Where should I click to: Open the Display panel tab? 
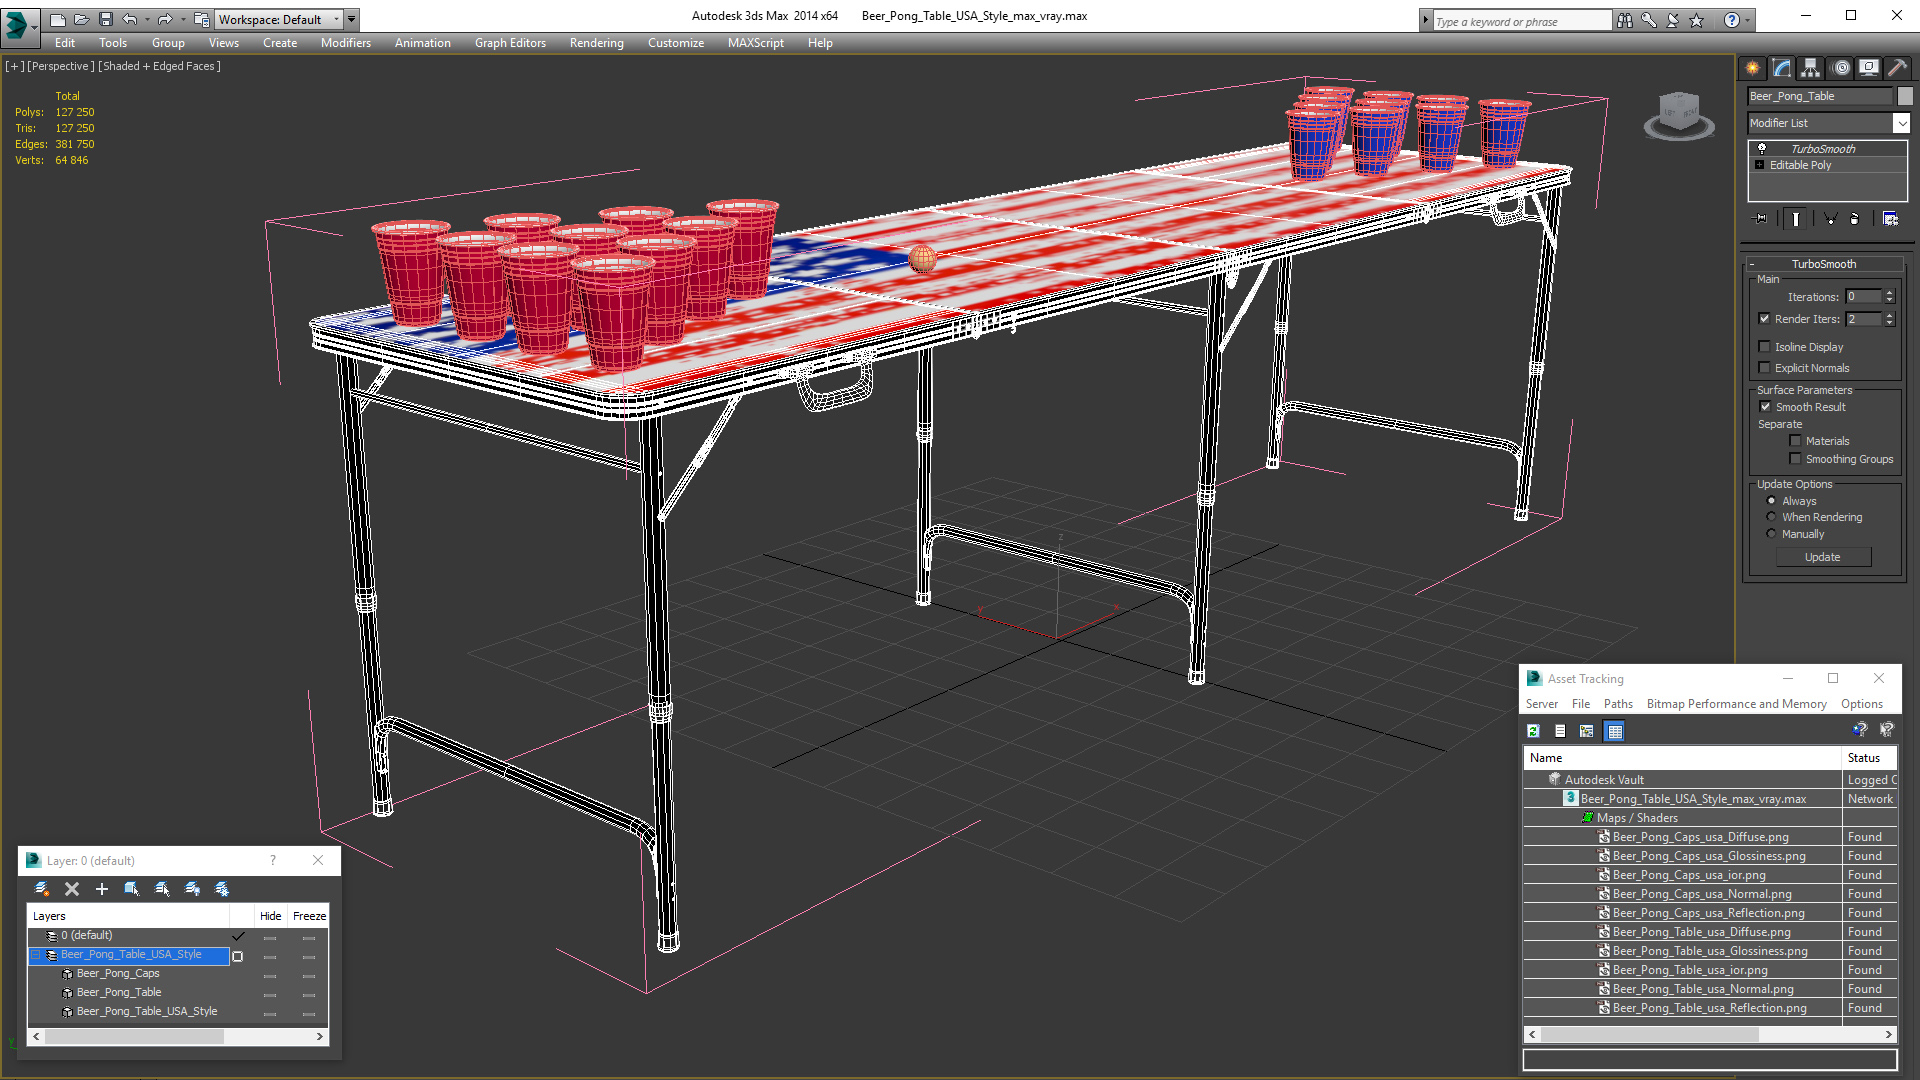pyautogui.click(x=1868, y=68)
